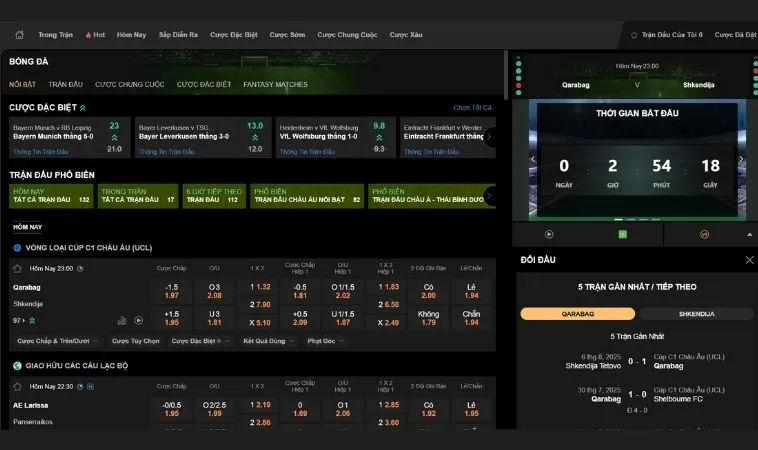The height and width of the screenshot is (450, 758).
Task: Open the Cược Chấp & Trên/Dưới dropdown
Action: [x=57, y=341]
